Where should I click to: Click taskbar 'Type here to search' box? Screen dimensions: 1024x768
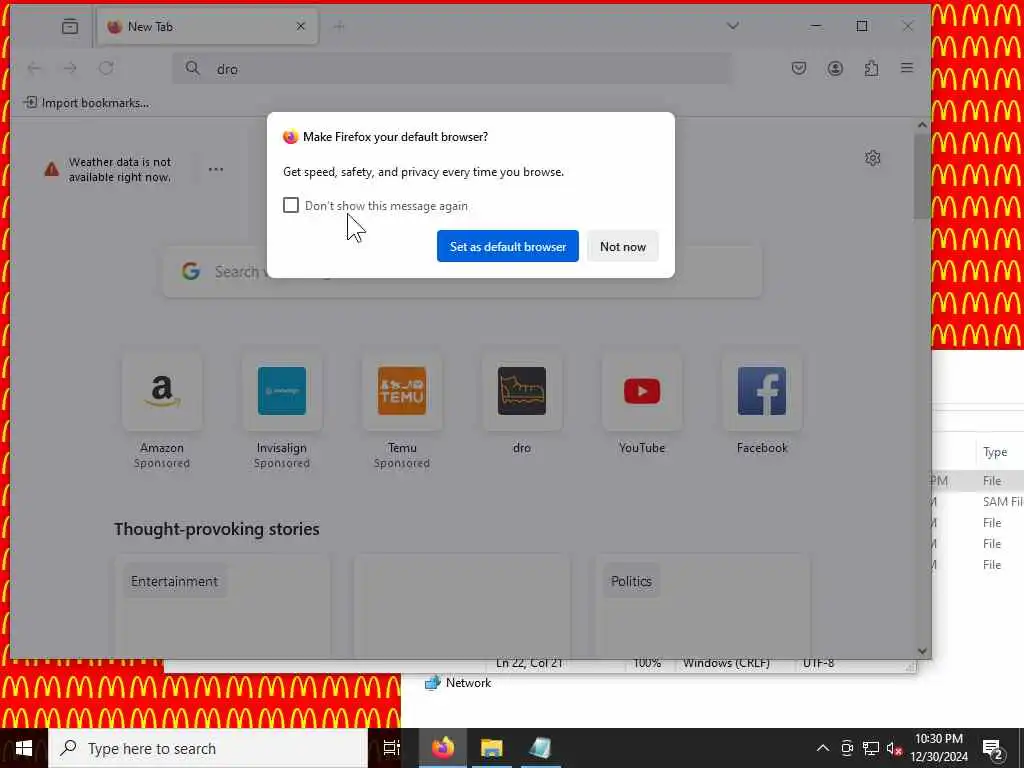(x=208, y=748)
